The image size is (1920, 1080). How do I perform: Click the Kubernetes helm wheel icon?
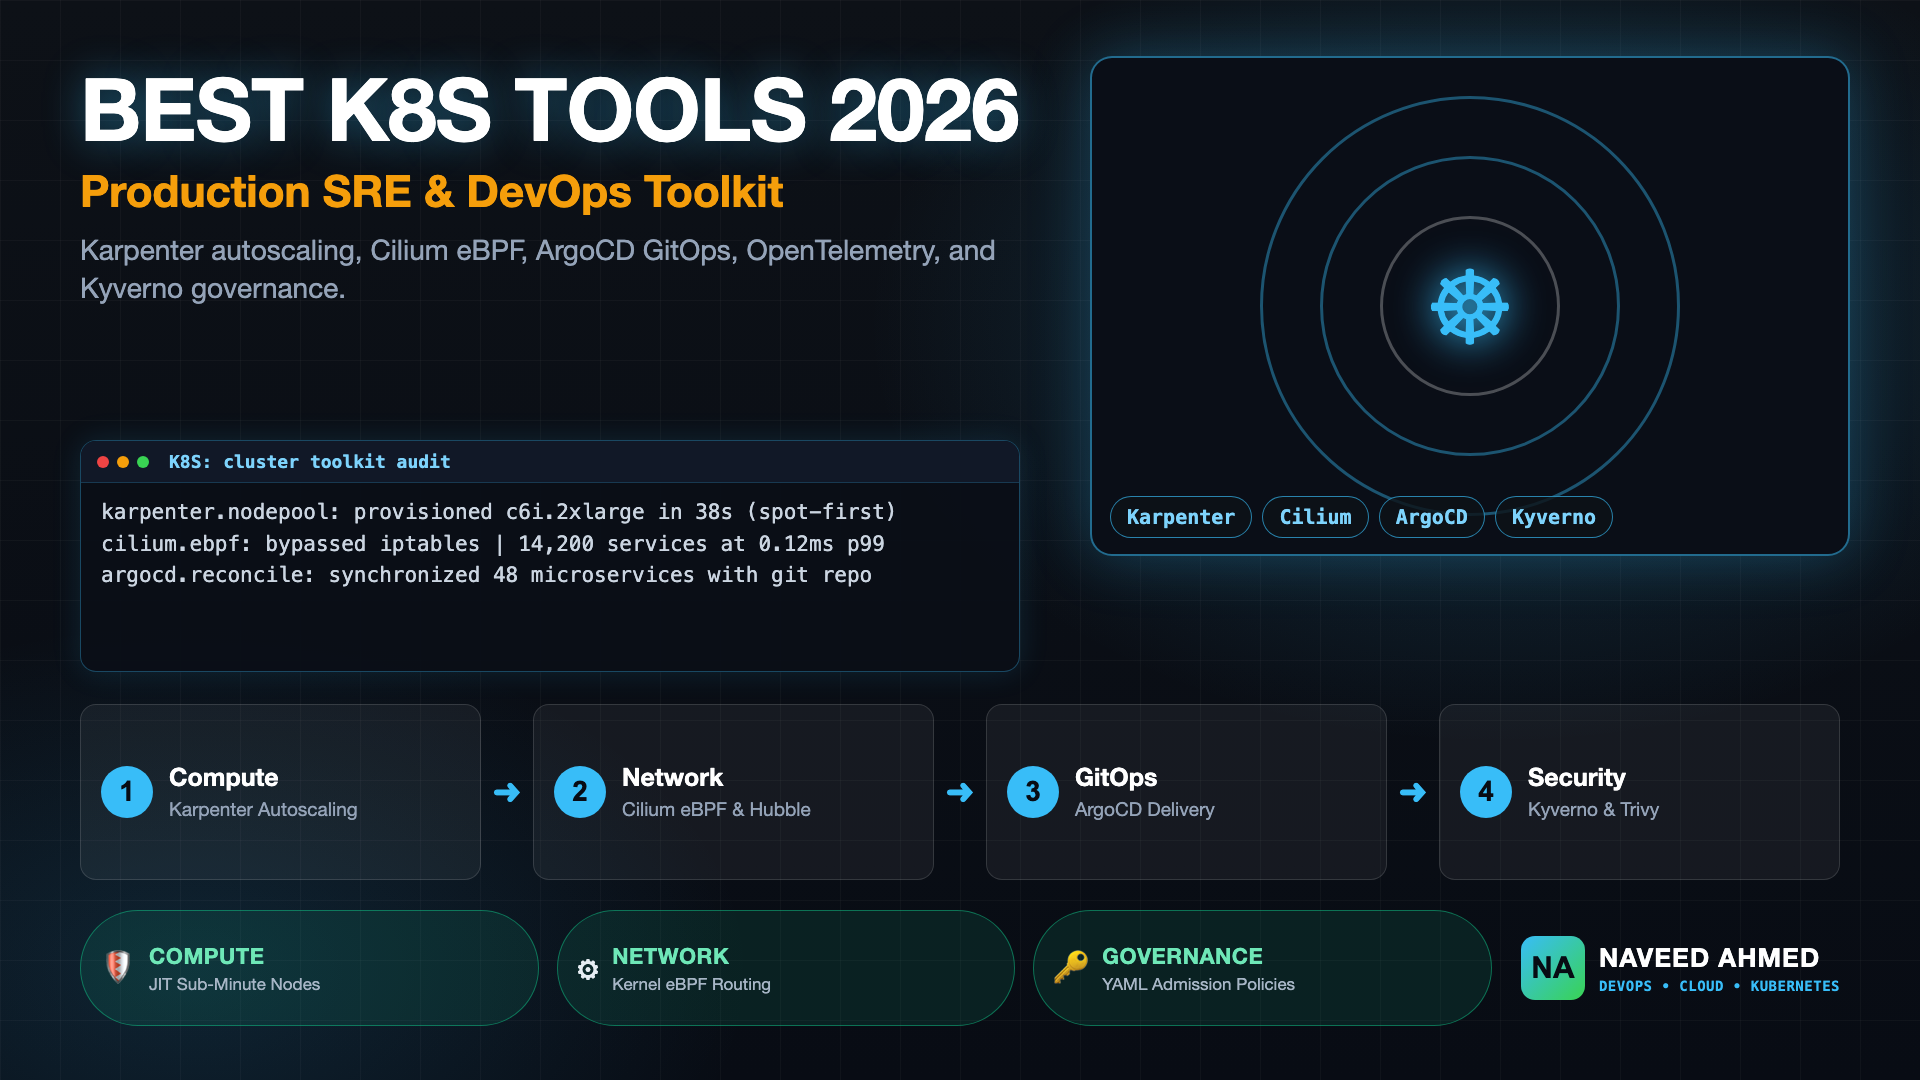(1469, 306)
